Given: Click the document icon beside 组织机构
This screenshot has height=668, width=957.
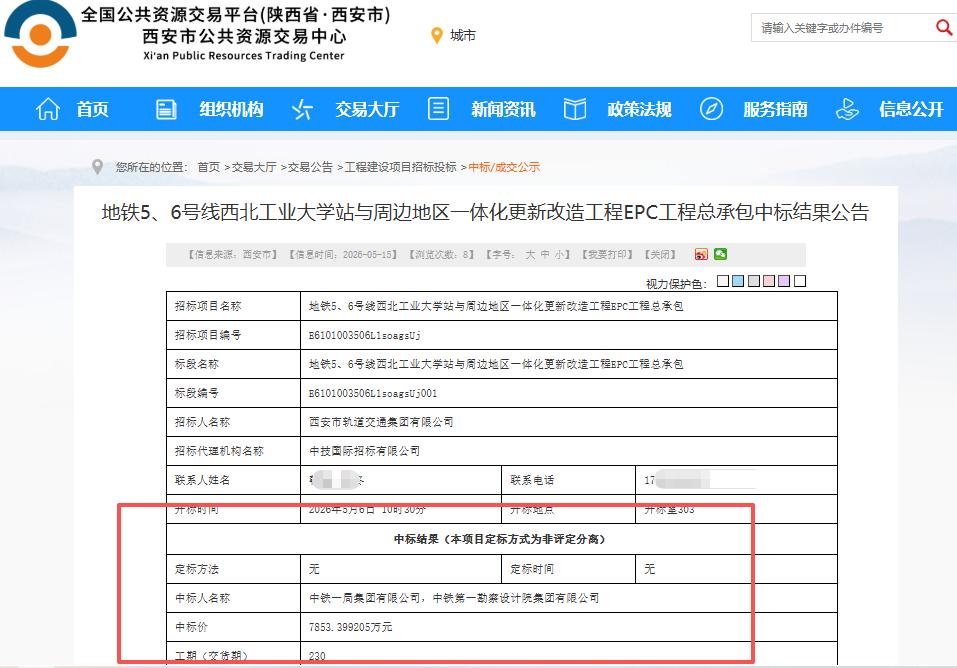Looking at the screenshot, I should tap(166, 109).
